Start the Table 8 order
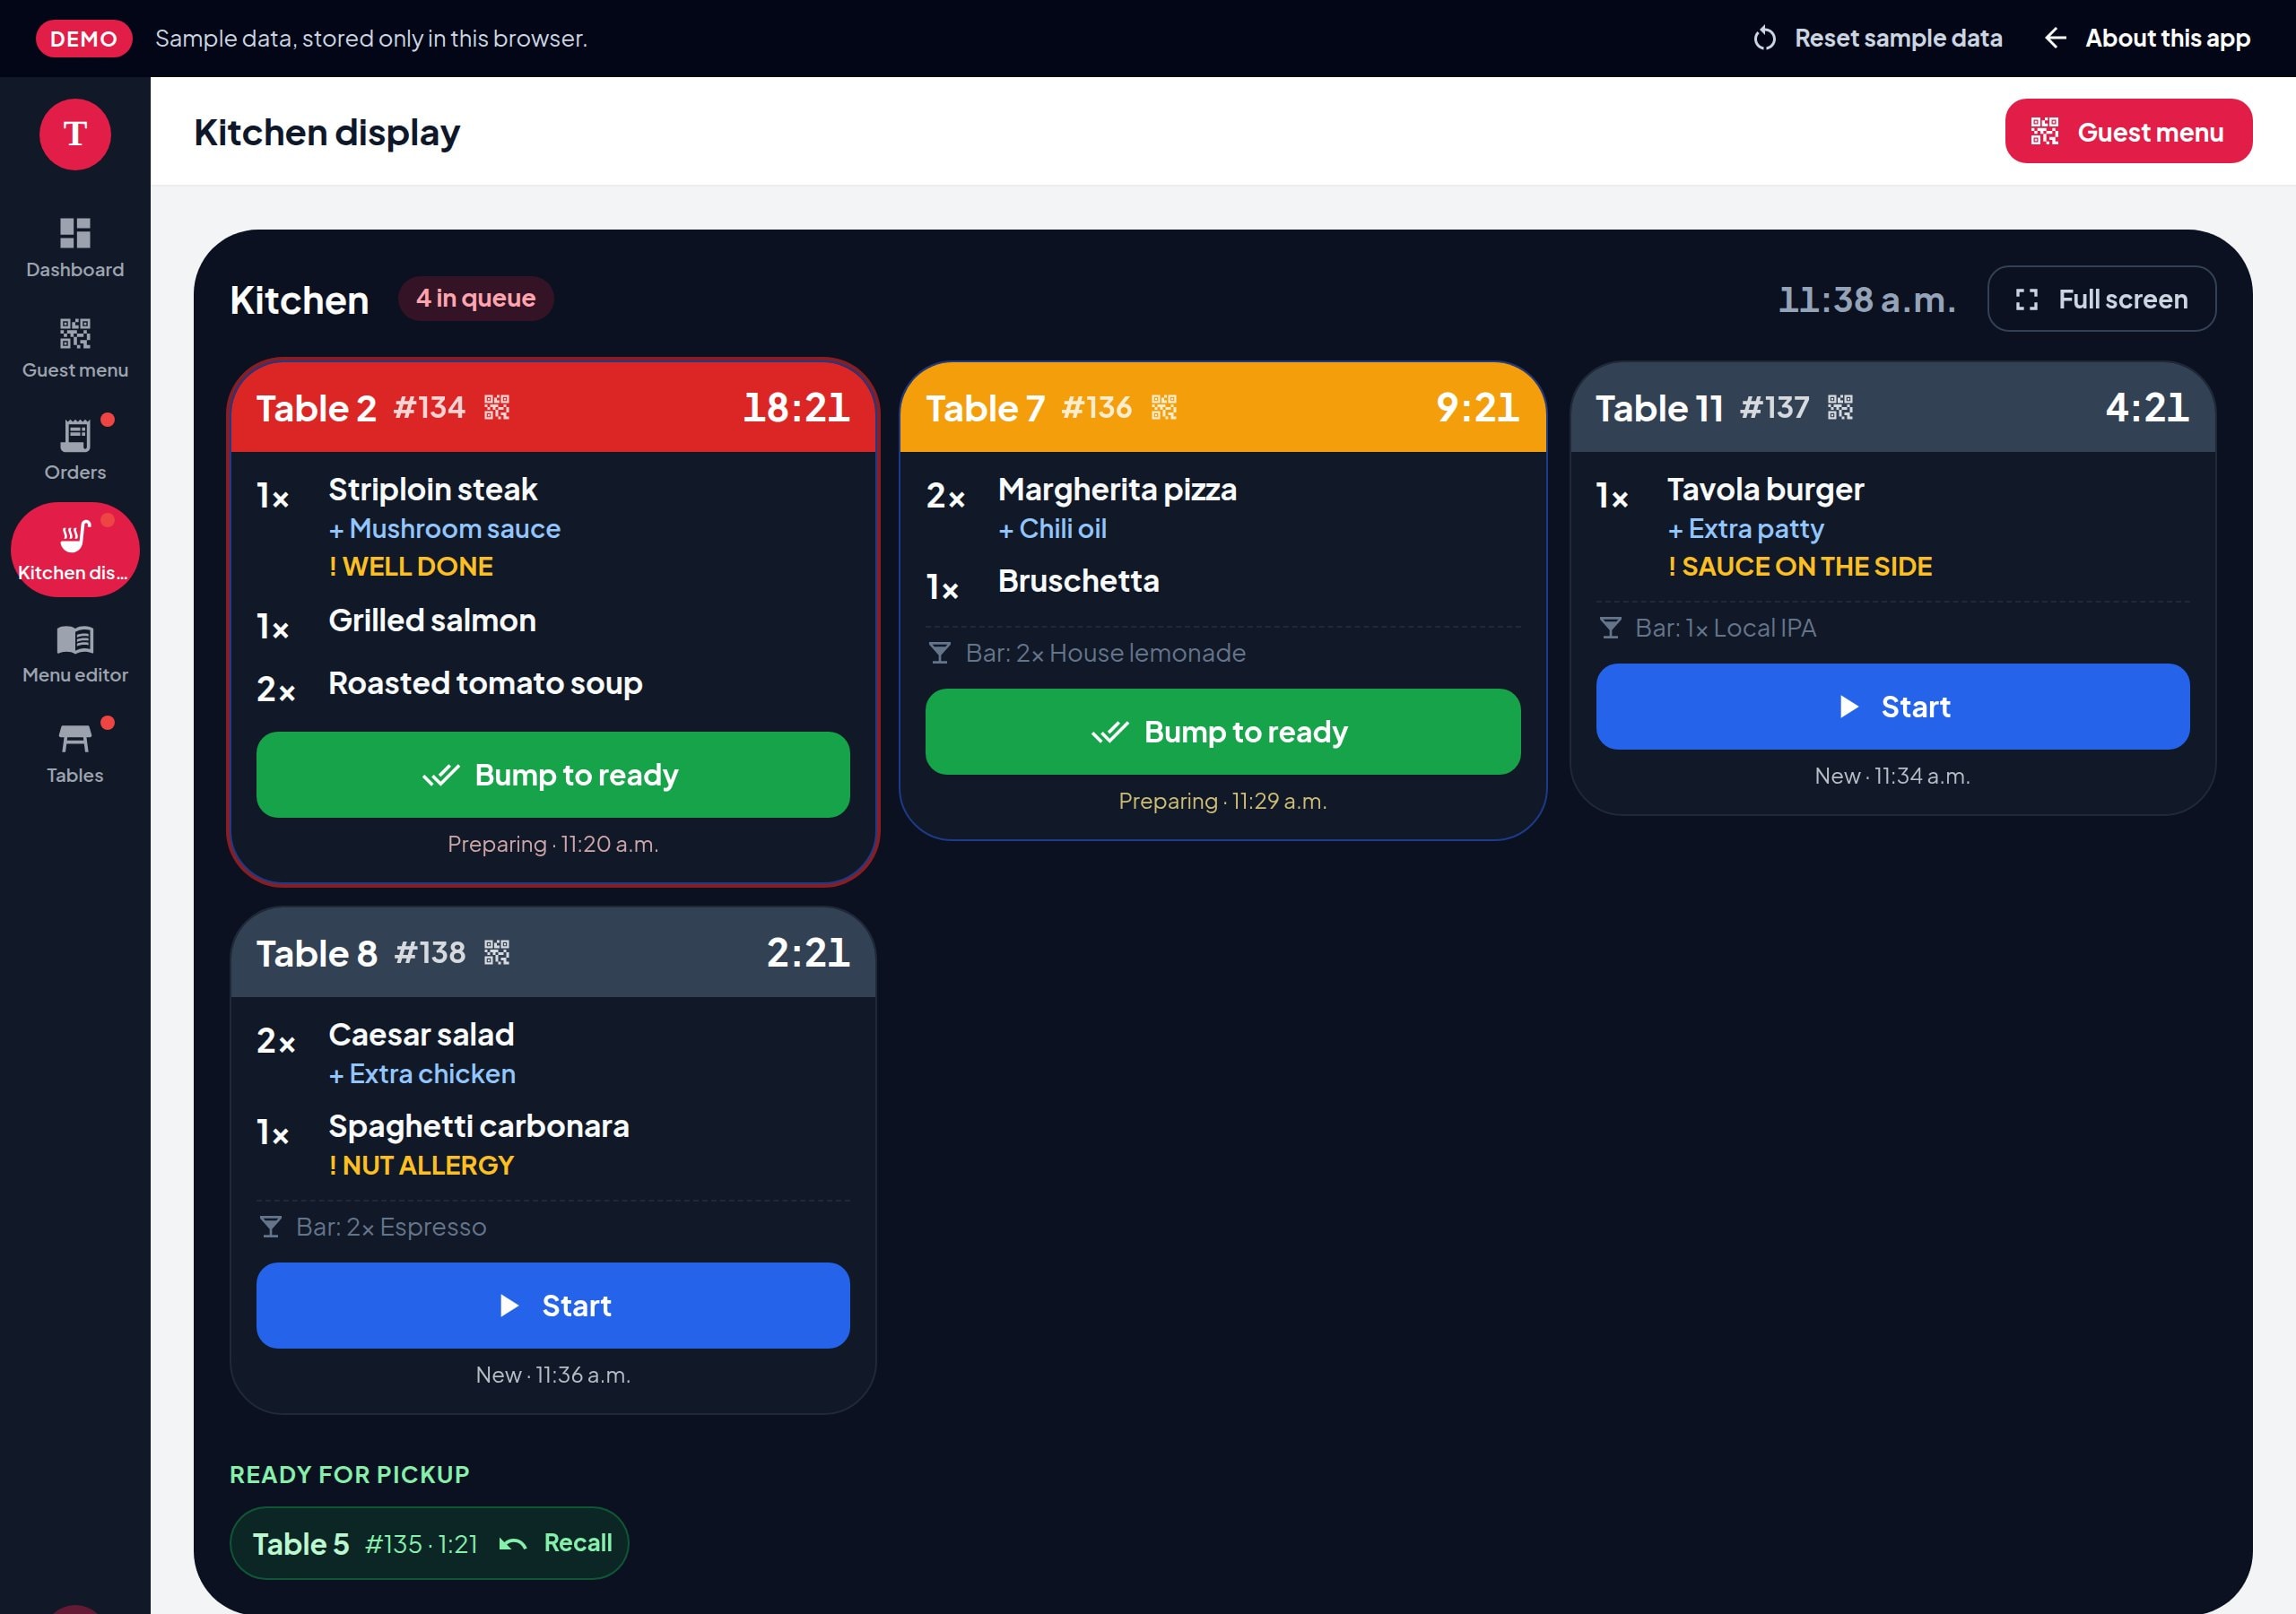The image size is (2296, 1614). (x=553, y=1306)
